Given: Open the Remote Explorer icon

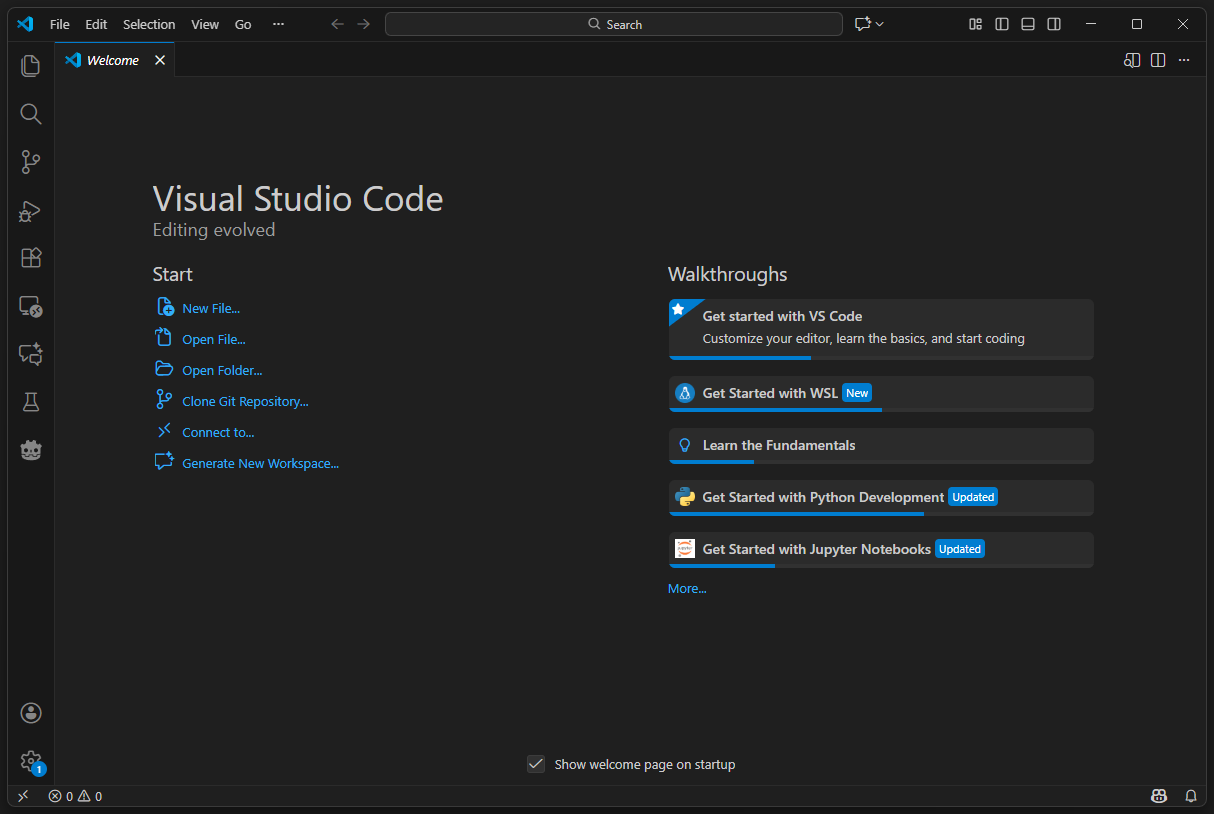Looking at the screenshot, I should 30,307.
